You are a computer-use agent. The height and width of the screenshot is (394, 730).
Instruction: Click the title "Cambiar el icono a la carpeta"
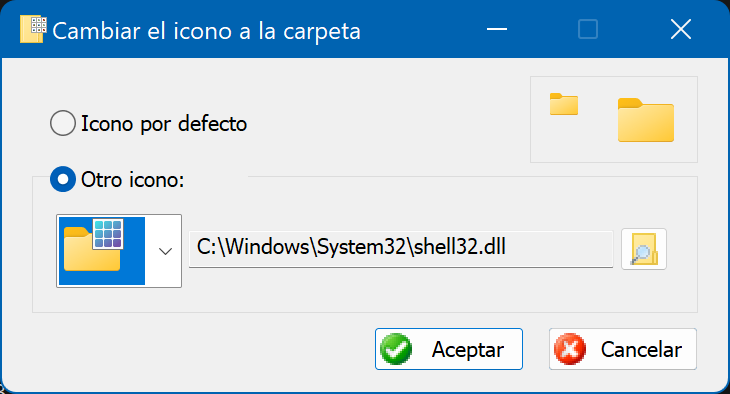pos(206,31)
